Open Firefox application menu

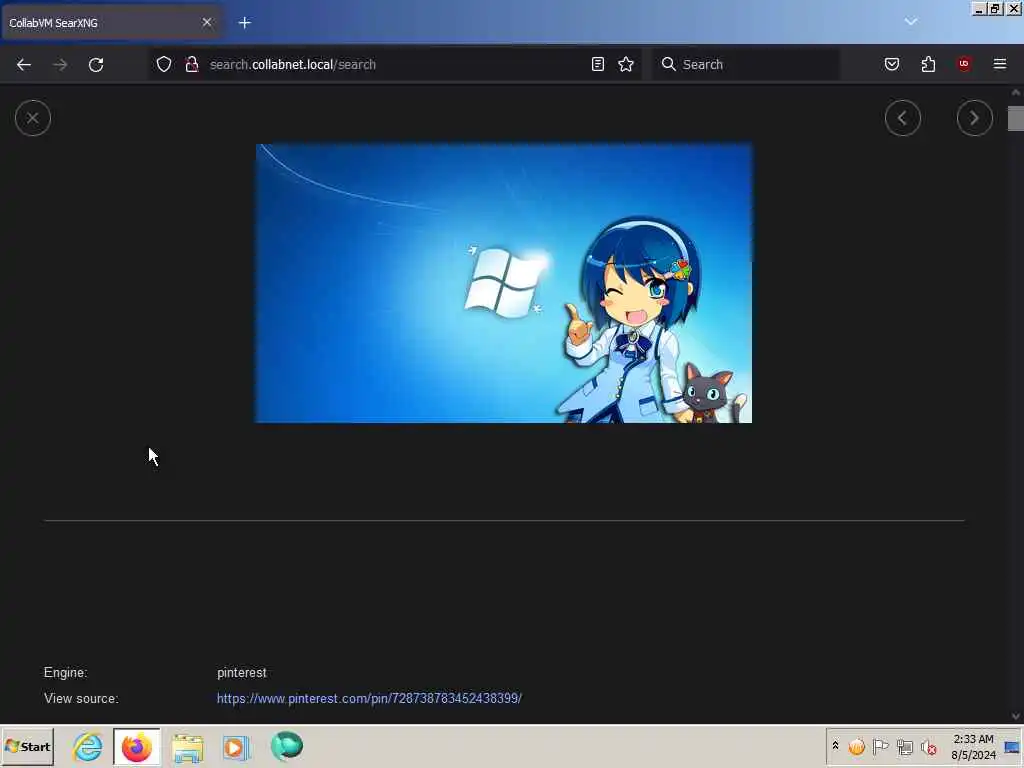click(999, 64)
